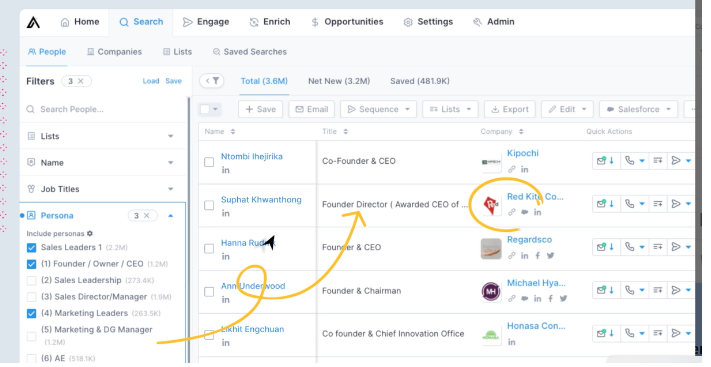Click the send sequence icon for Hanna's row
The image size is (711, 367).
[676, 247]
